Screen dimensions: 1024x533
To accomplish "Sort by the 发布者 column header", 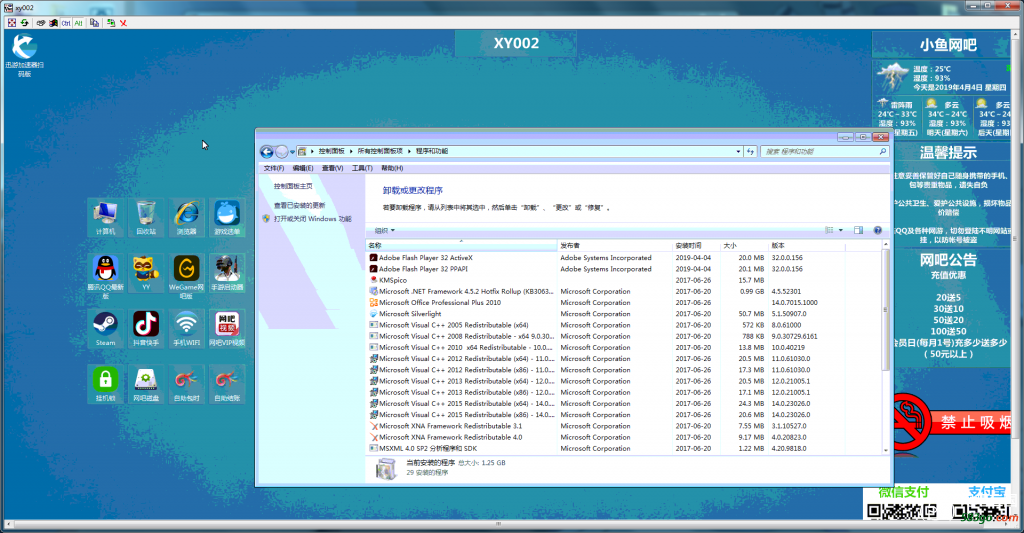I will [615, 246].
